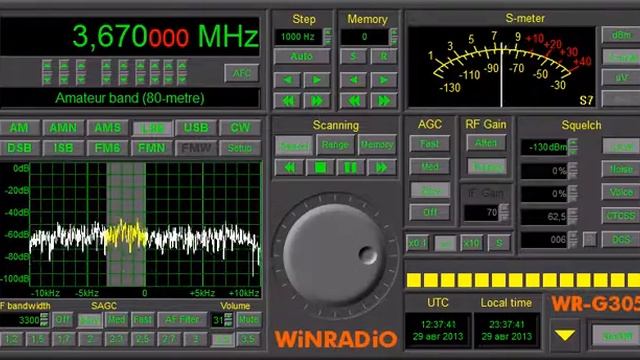640x360 pixels.
Task: Adjust the IF bandwidth 3300 spinner
Action: (x=44, y=320)
